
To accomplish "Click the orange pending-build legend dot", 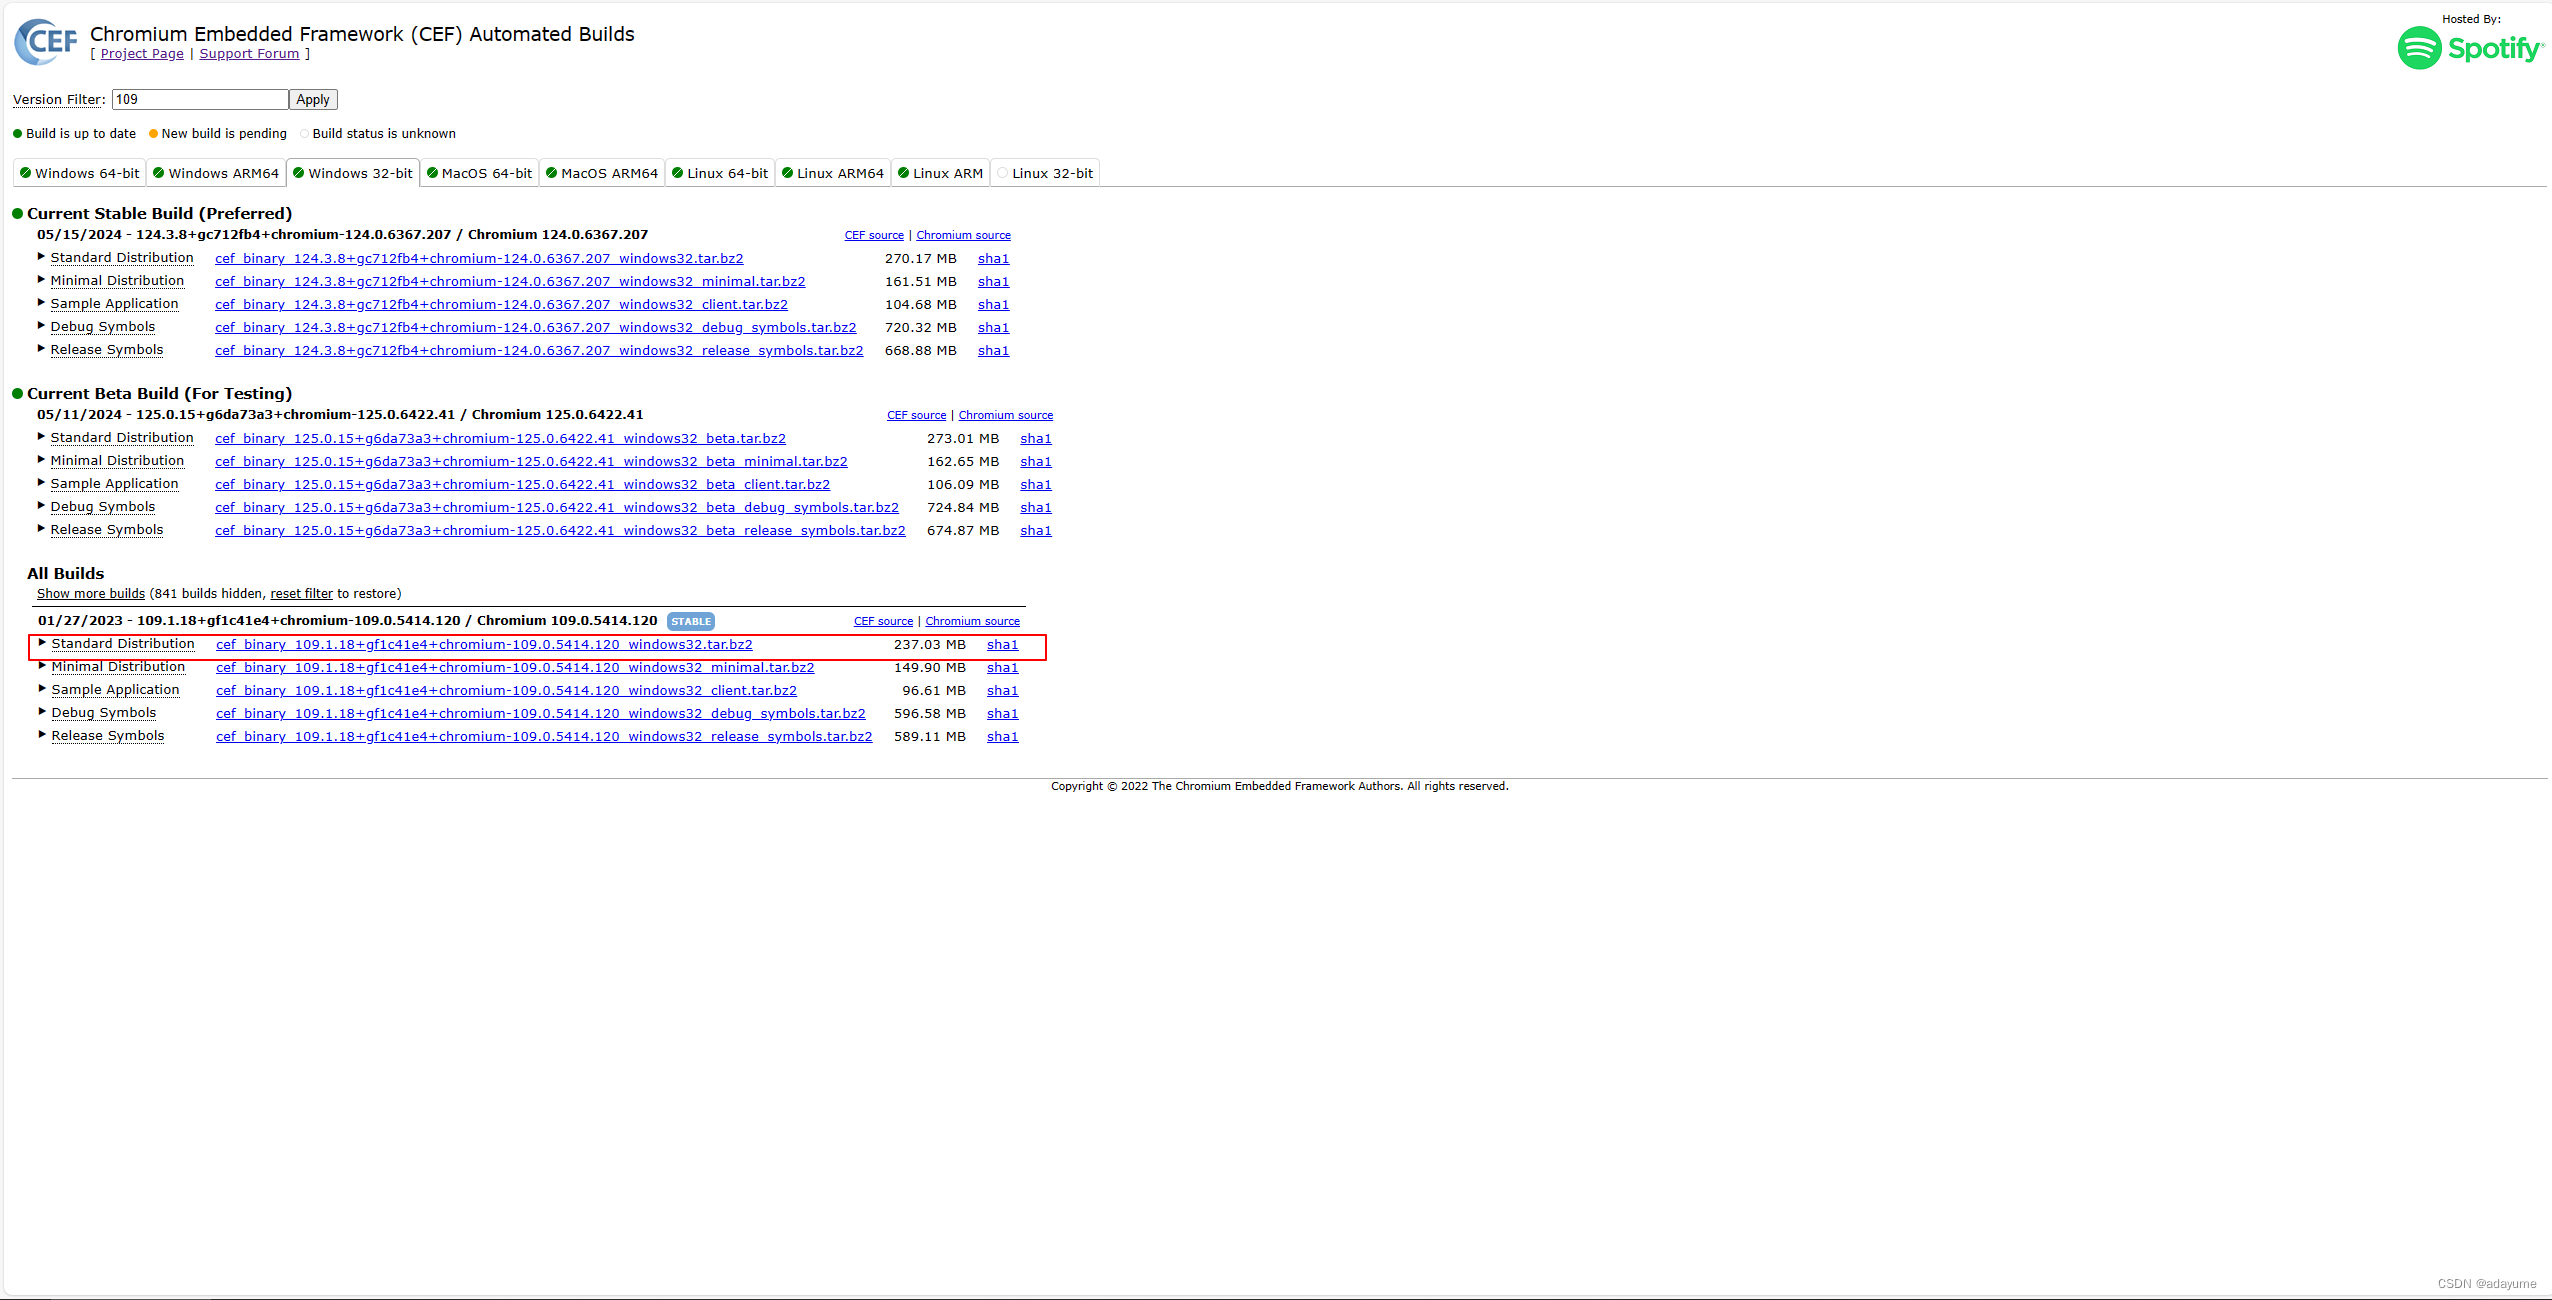I will [153, 134].
